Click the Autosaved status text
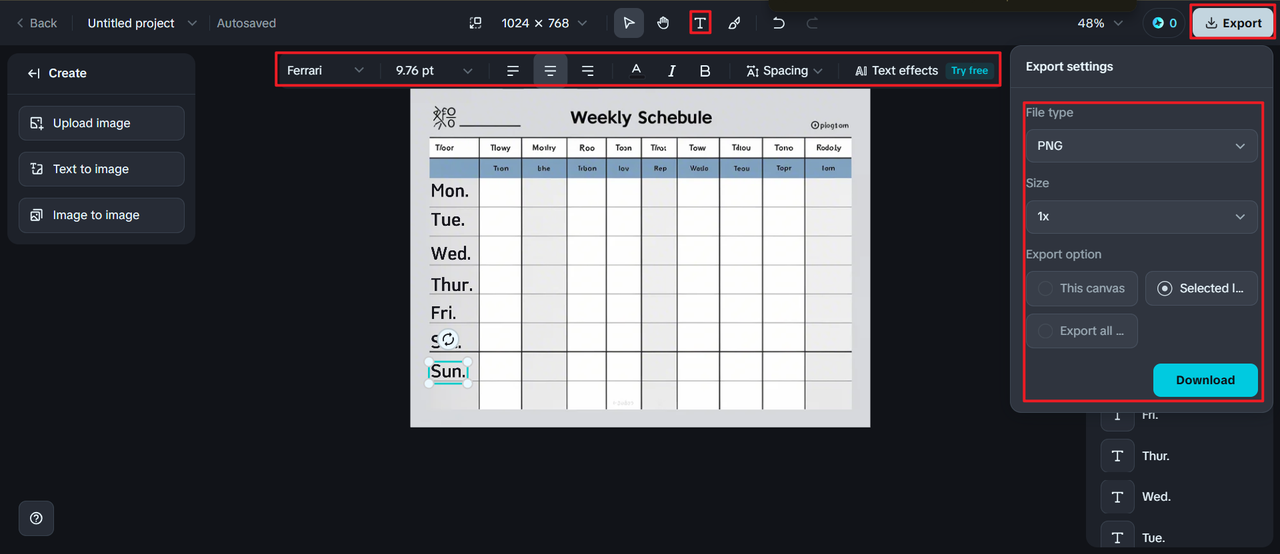Screen dimensions: 1280x554 246,23
